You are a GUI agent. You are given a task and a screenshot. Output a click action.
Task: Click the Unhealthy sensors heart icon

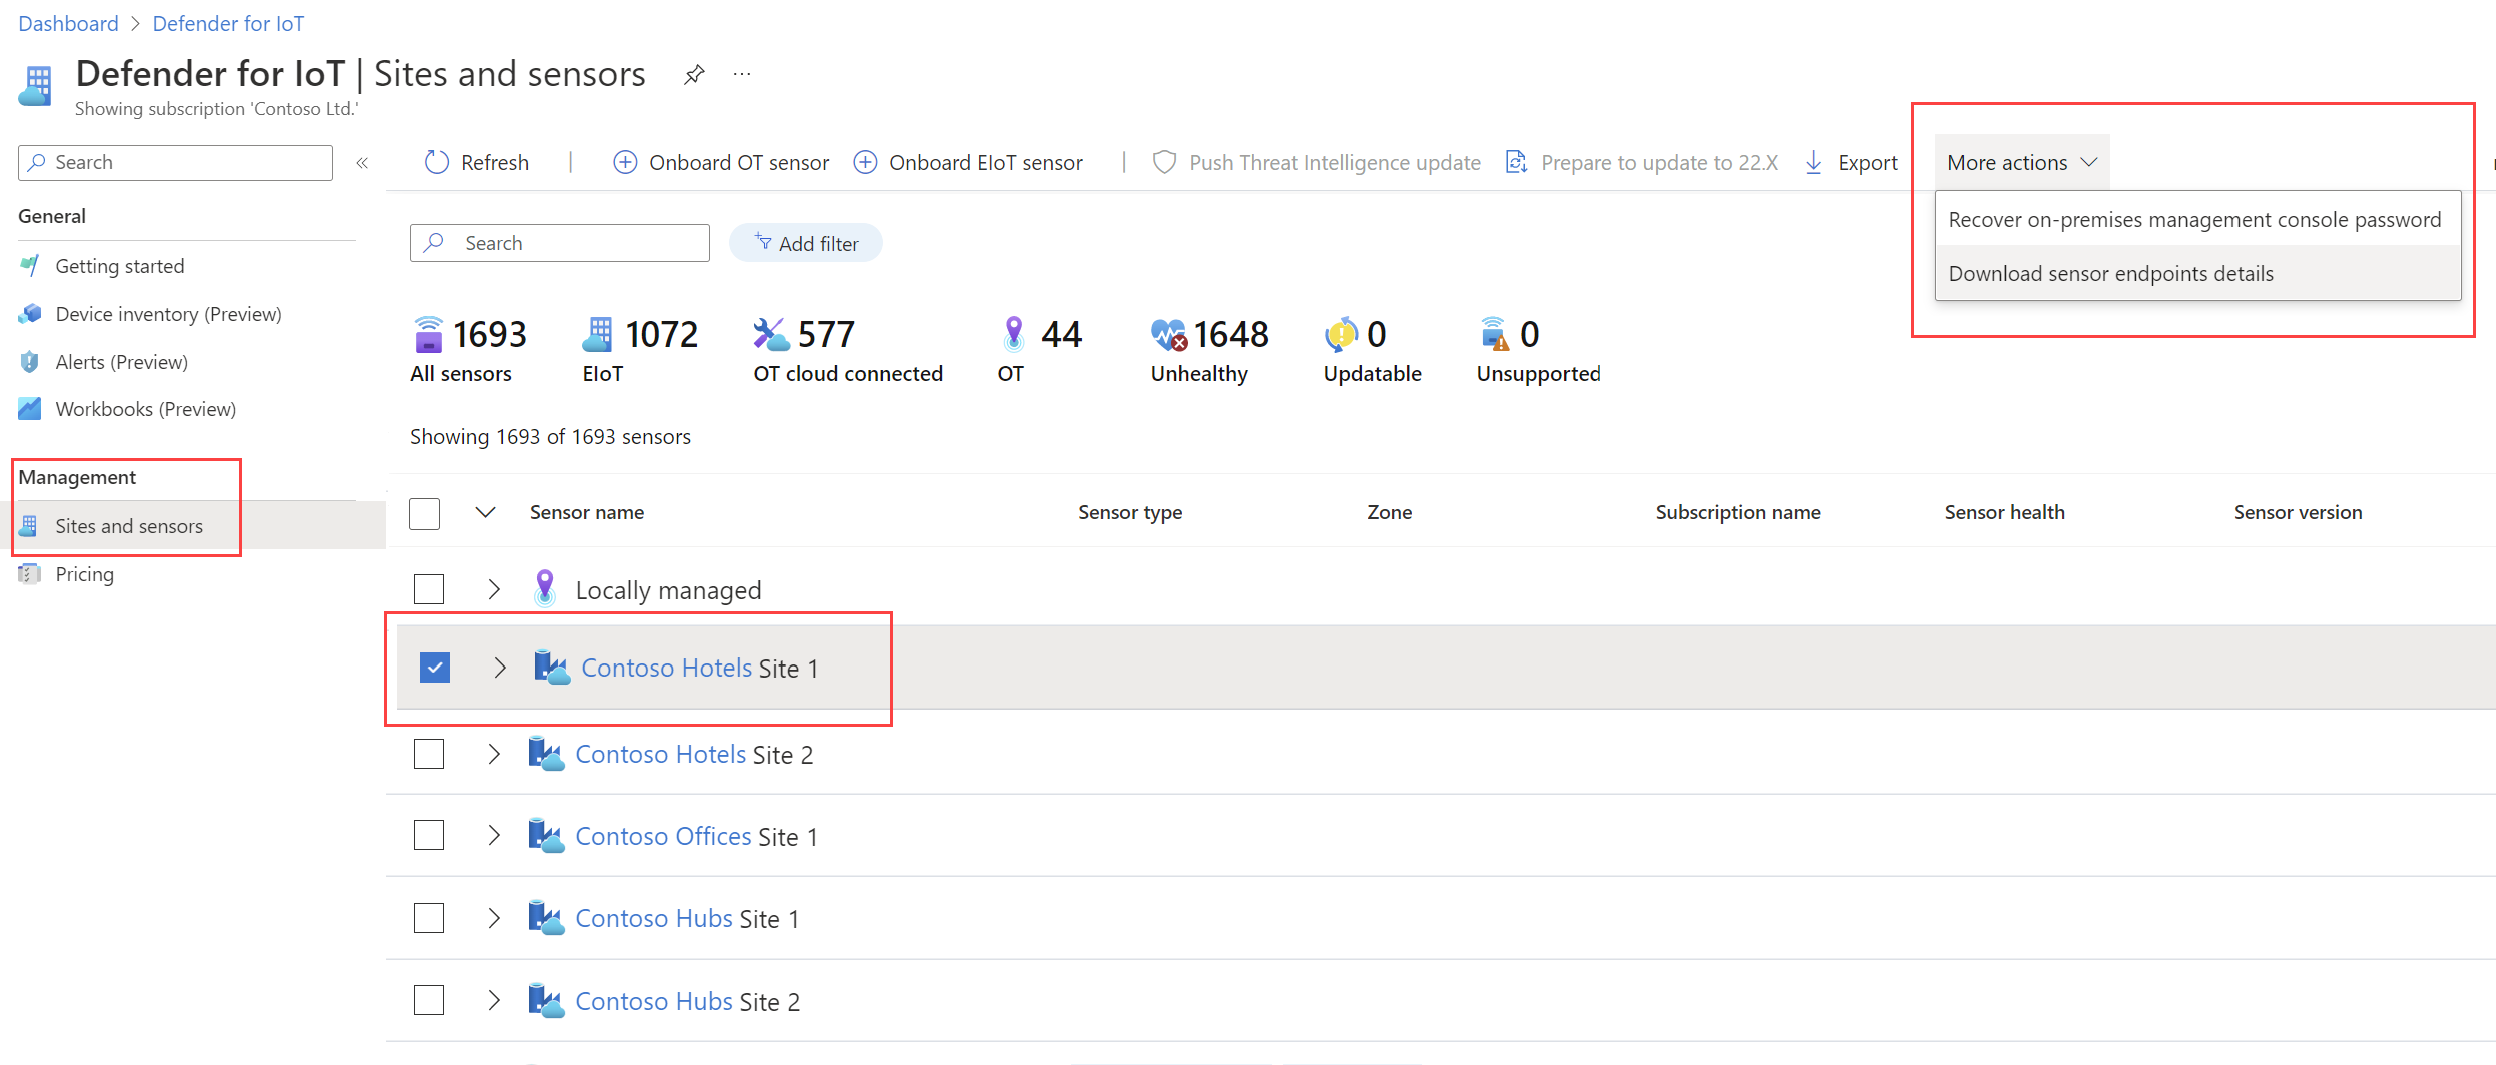point(1167,335)
